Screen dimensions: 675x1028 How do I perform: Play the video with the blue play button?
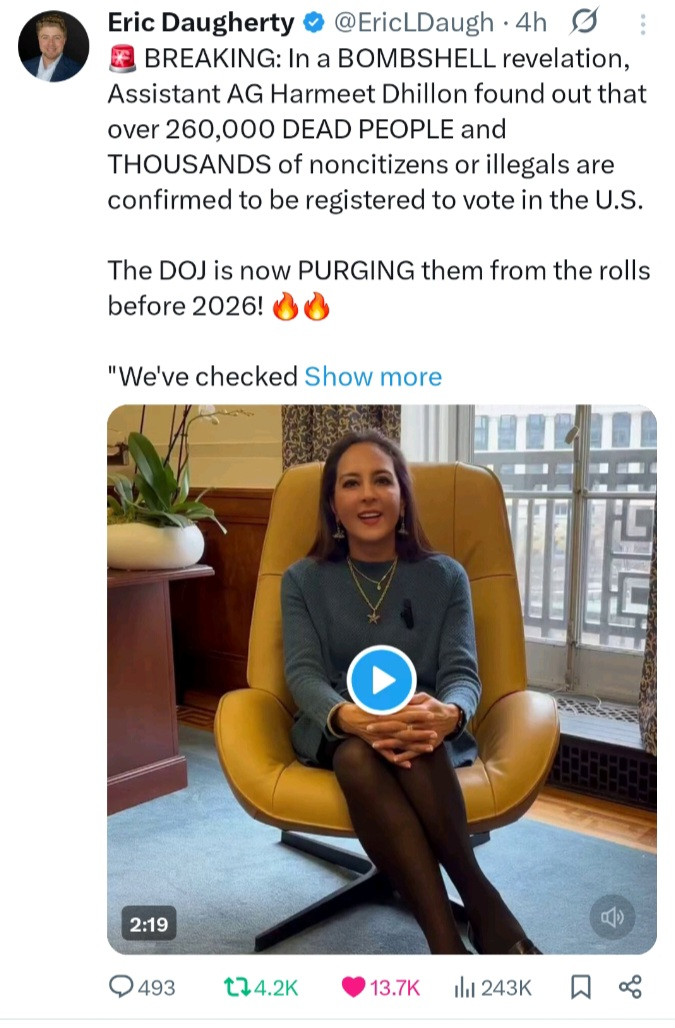pyautogui.click(x=381, y=680)
